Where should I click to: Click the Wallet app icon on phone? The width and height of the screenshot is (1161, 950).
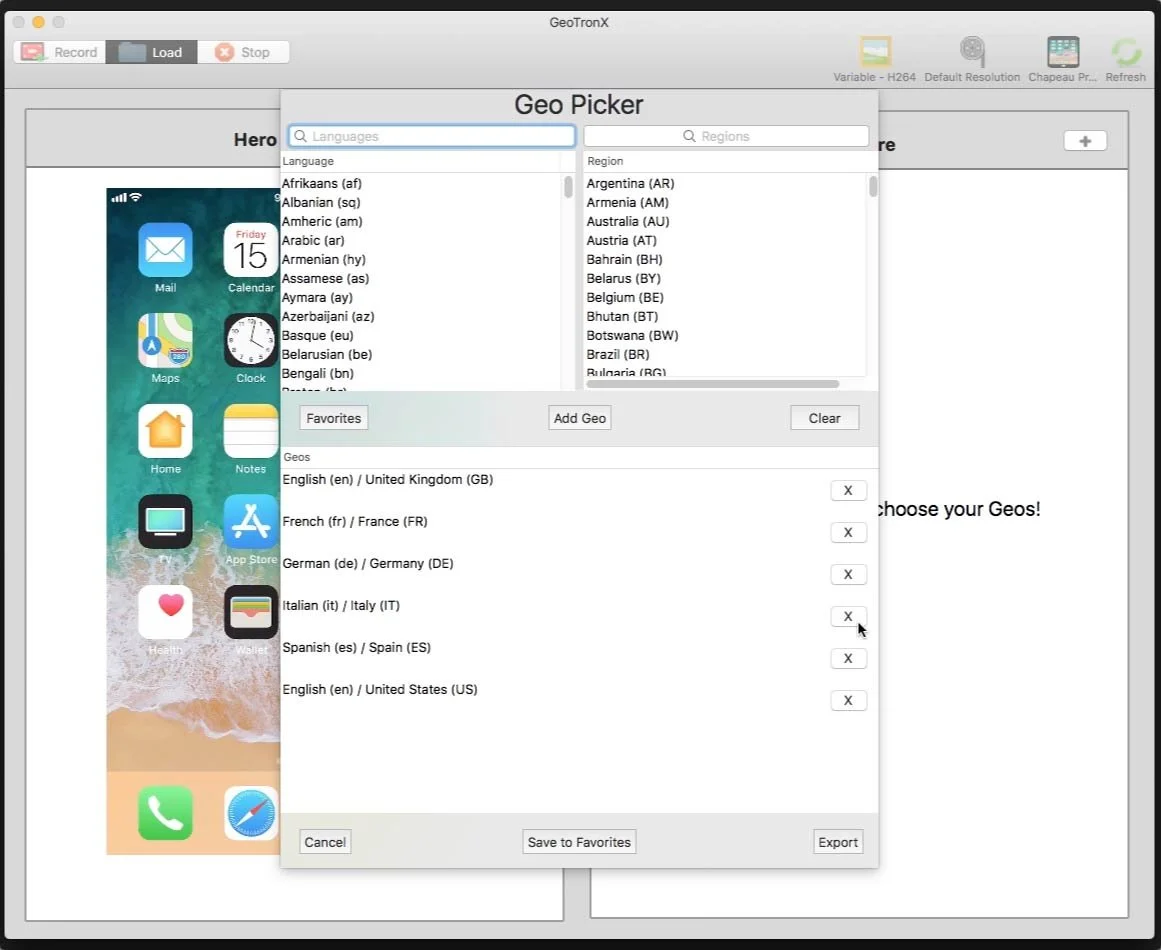(x=250, y=612)
